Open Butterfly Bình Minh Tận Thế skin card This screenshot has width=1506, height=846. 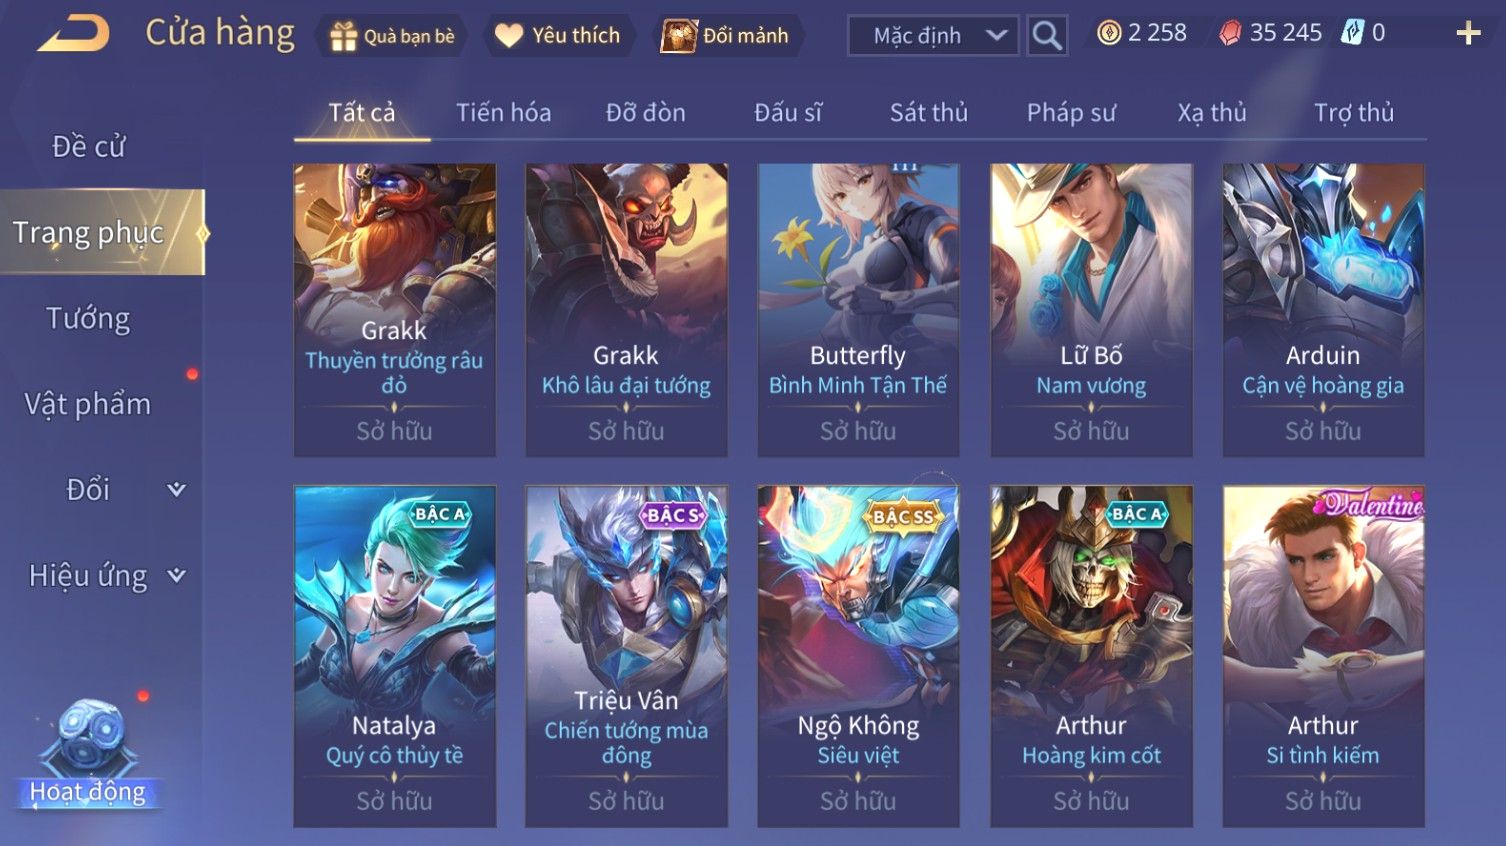pyautogui.click(x=858, y=310)
